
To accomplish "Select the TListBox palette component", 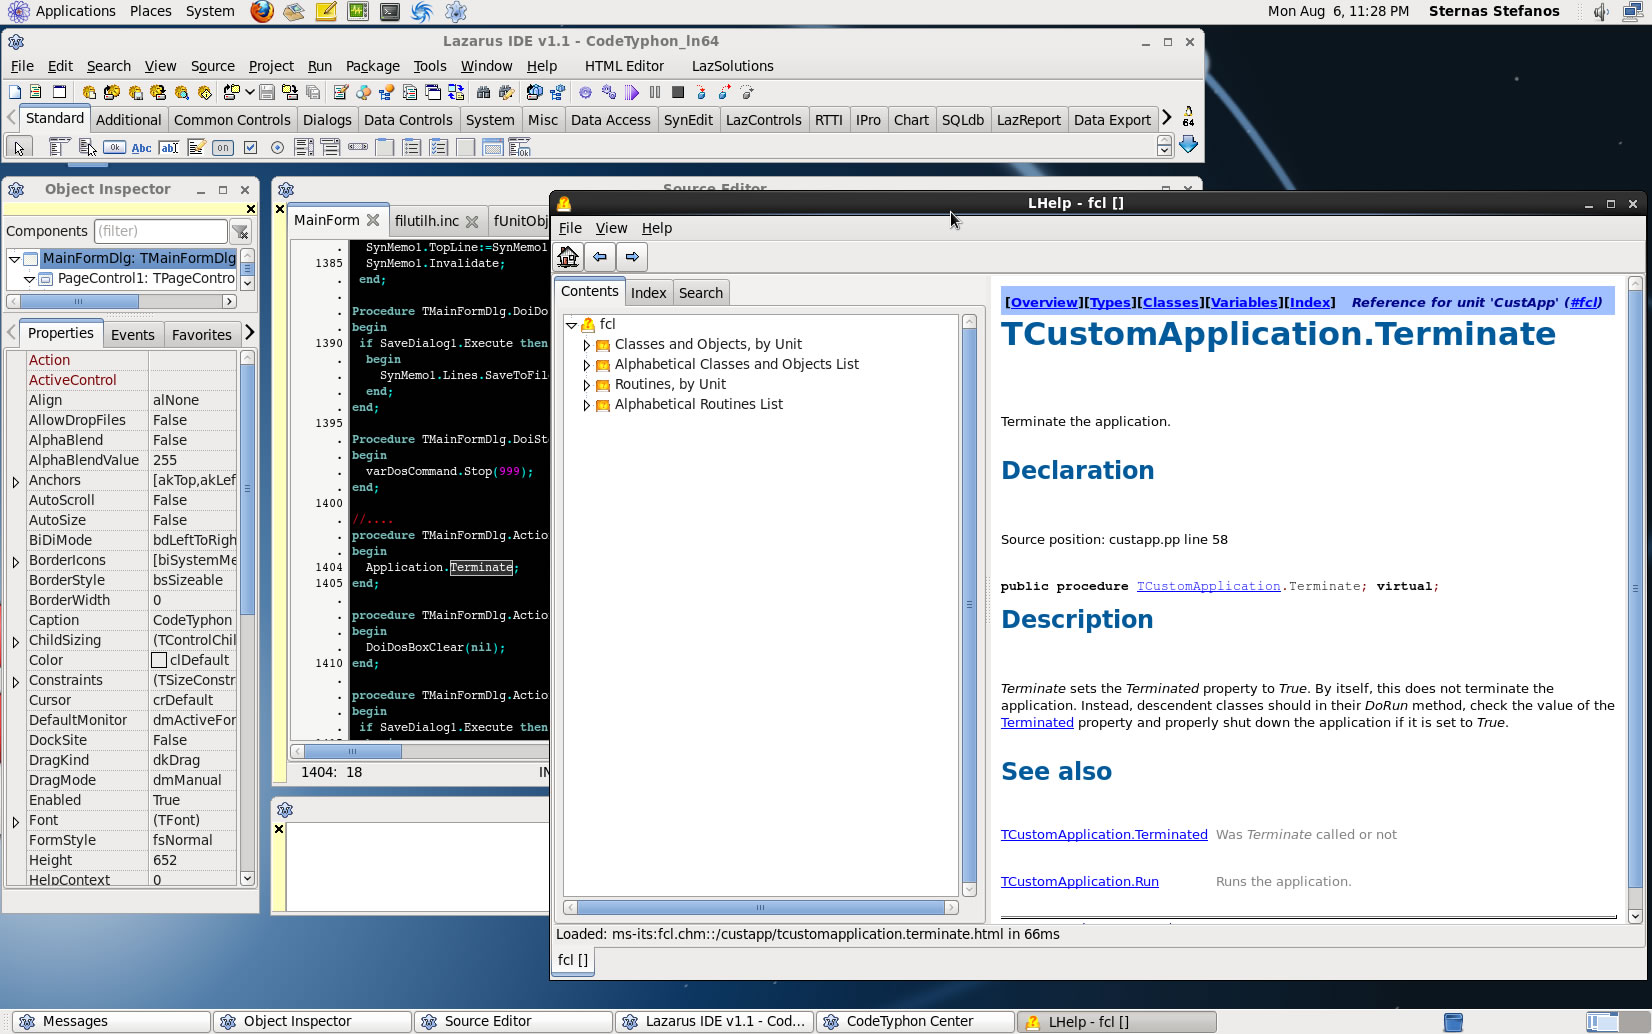I will point(304,147).
